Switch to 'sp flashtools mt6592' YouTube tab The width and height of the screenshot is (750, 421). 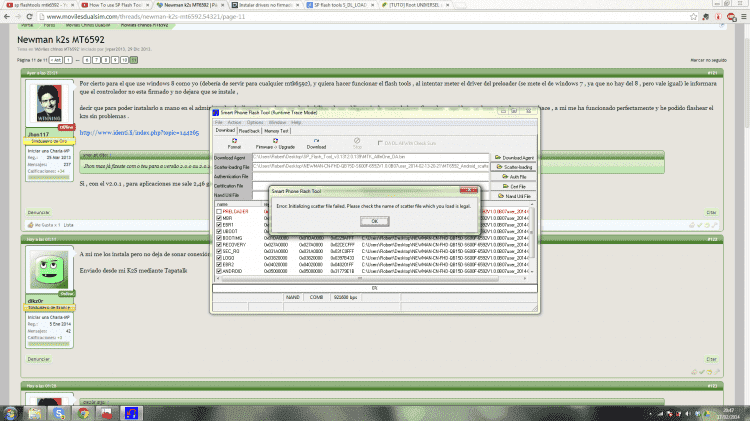coord(39,5)
